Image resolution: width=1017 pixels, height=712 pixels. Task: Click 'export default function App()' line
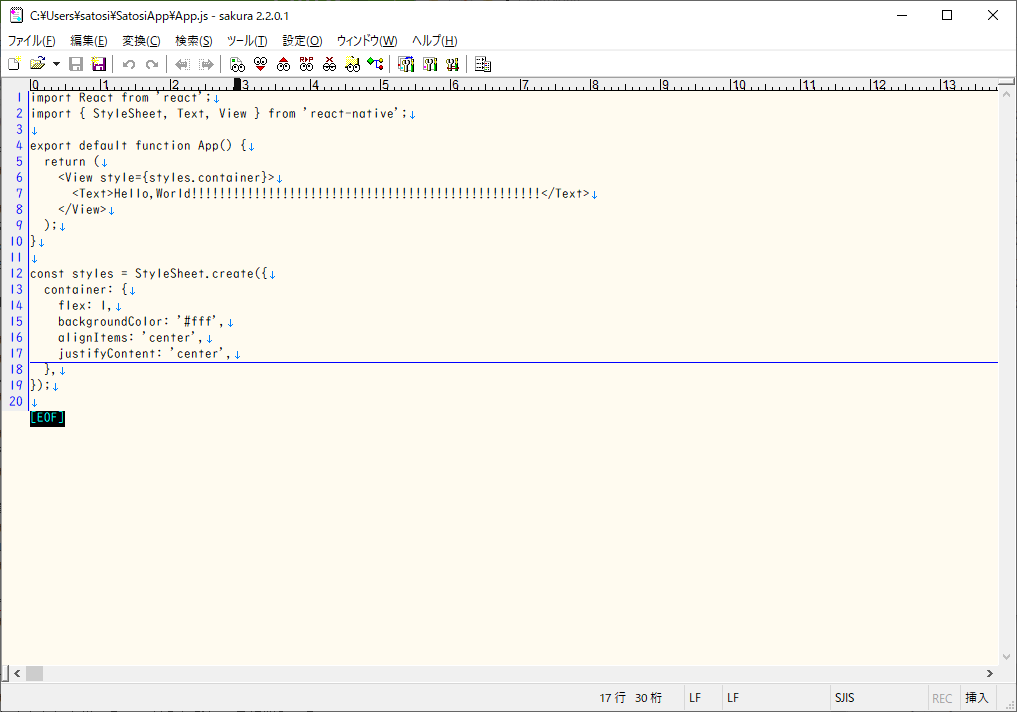click(138, 145)
